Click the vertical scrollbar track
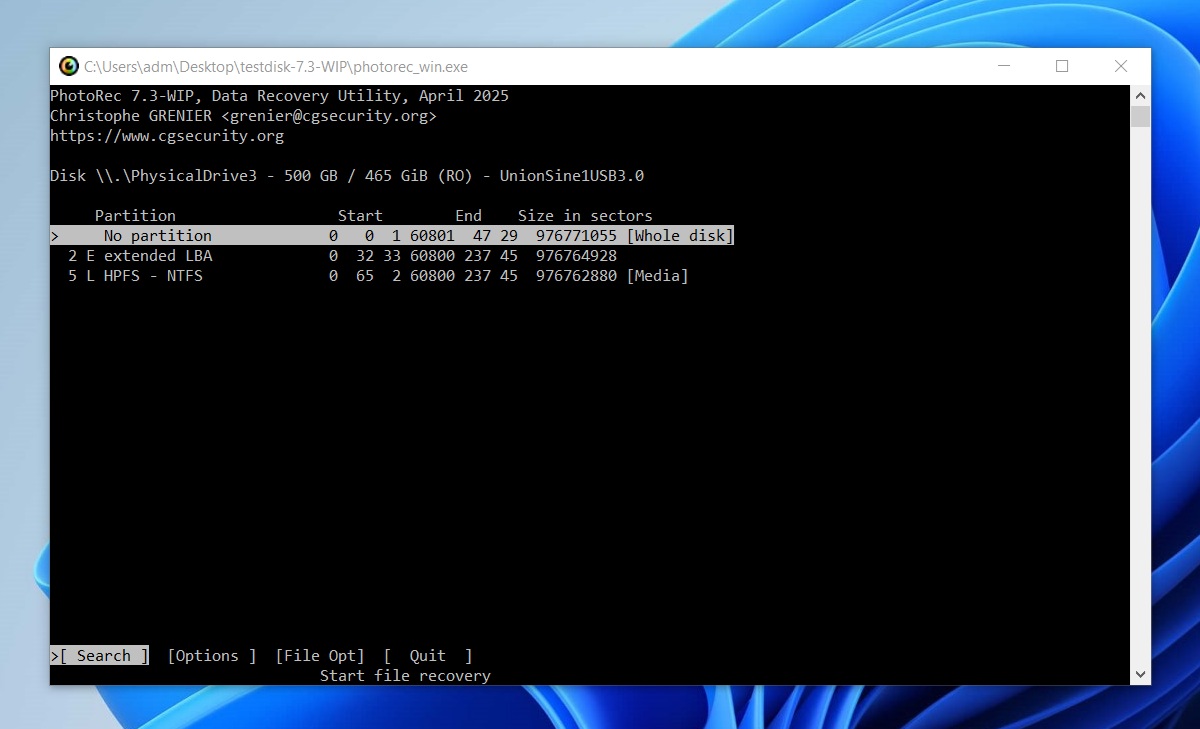Screen dimensions: 1200x729 (x=1140, y=400)
